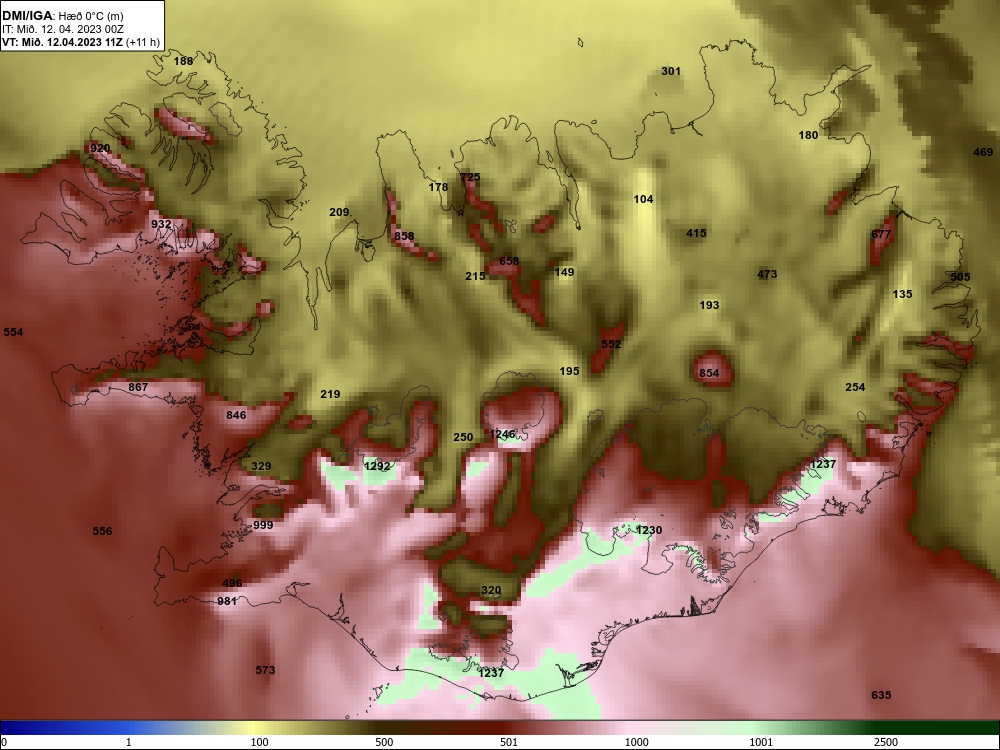The width and height of the screenshot is (1000, 750).
Task: Click the 'IT: Mið. 12. 04. 2023 00Z' line
Action: point(62,29)
